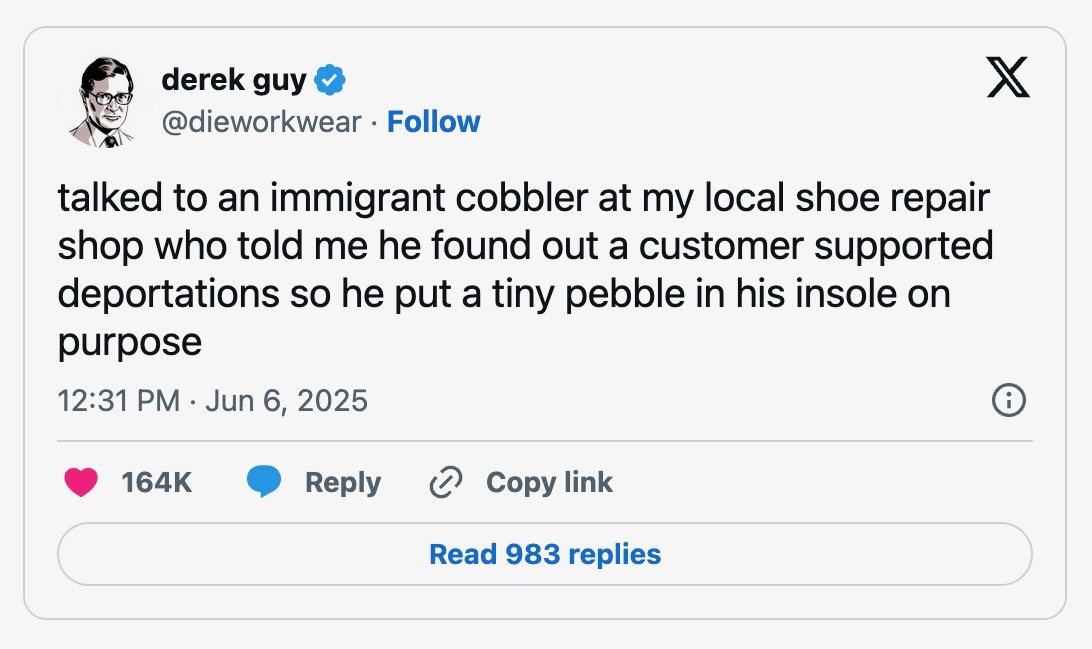Image resolution: width=1092 pixels, height=649 pixels.
Task: Select the Reply text label
Action: [343, 483]
